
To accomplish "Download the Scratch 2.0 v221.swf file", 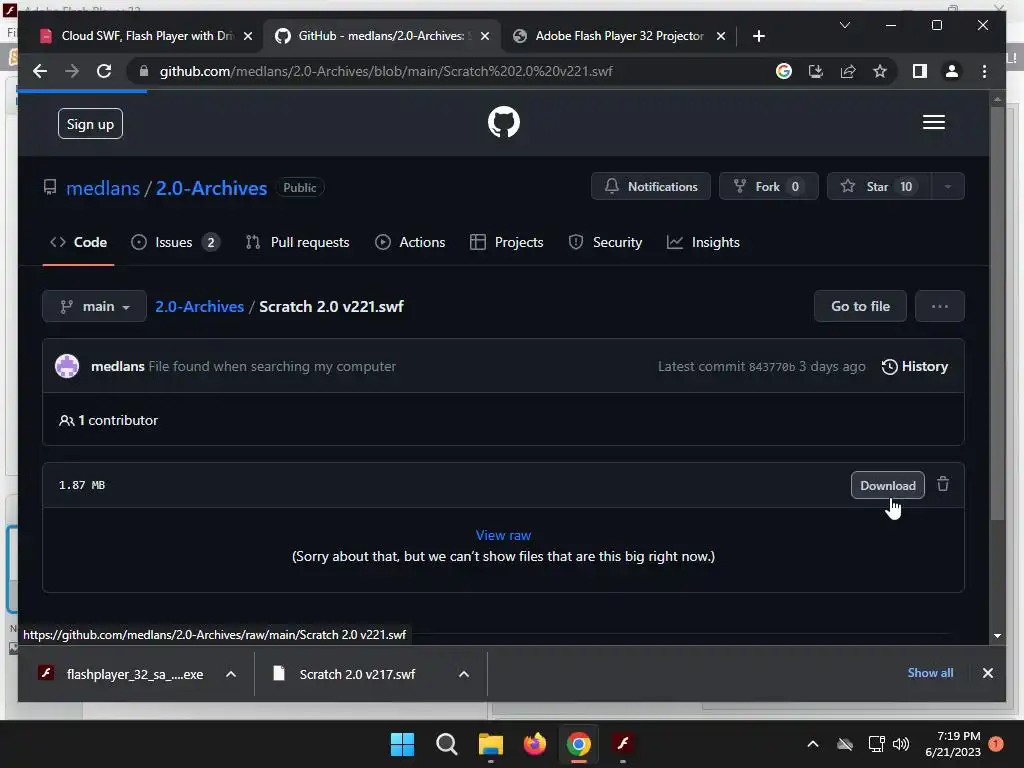I will tap(888, 485).
